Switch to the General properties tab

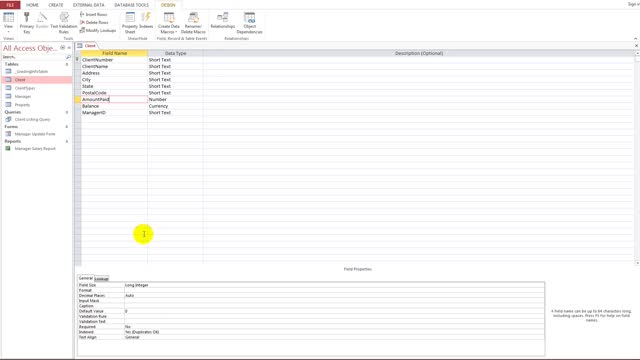click(x=85, y=278)
